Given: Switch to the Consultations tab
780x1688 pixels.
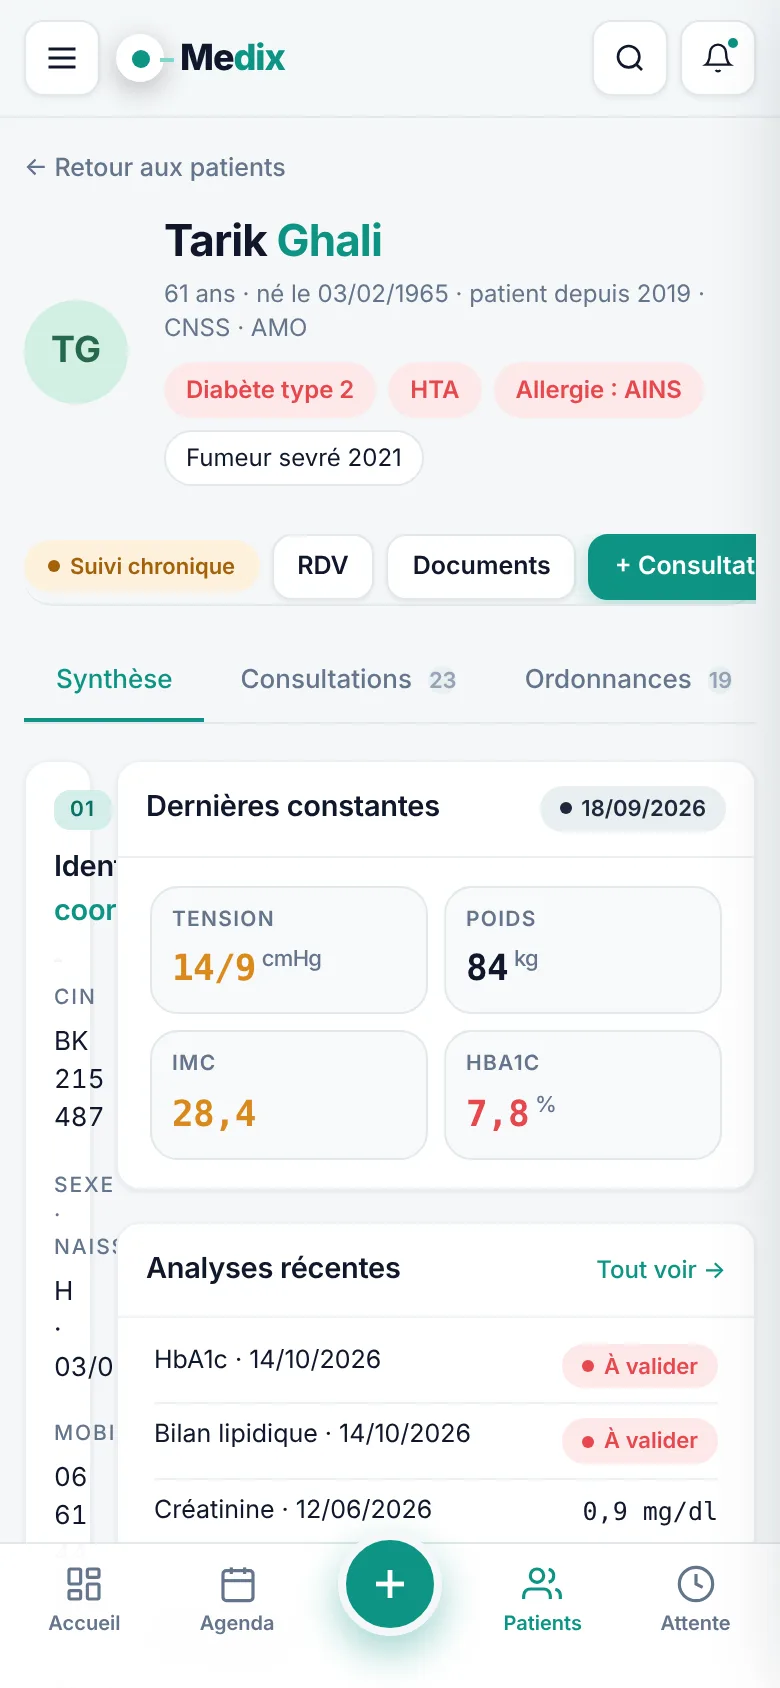Looking at the screenshot, I should pyautogui.click(x=348, y=679).
